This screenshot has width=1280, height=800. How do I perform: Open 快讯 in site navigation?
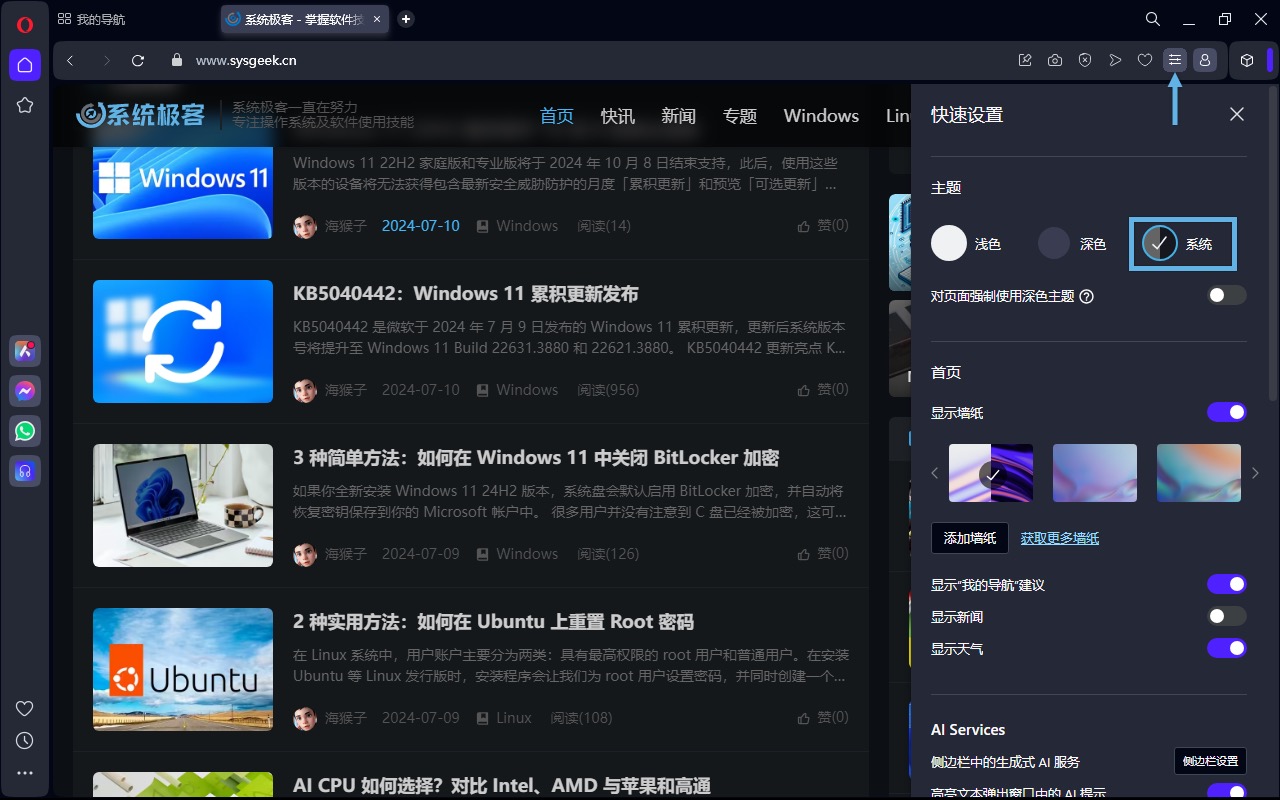pos(618,116)
